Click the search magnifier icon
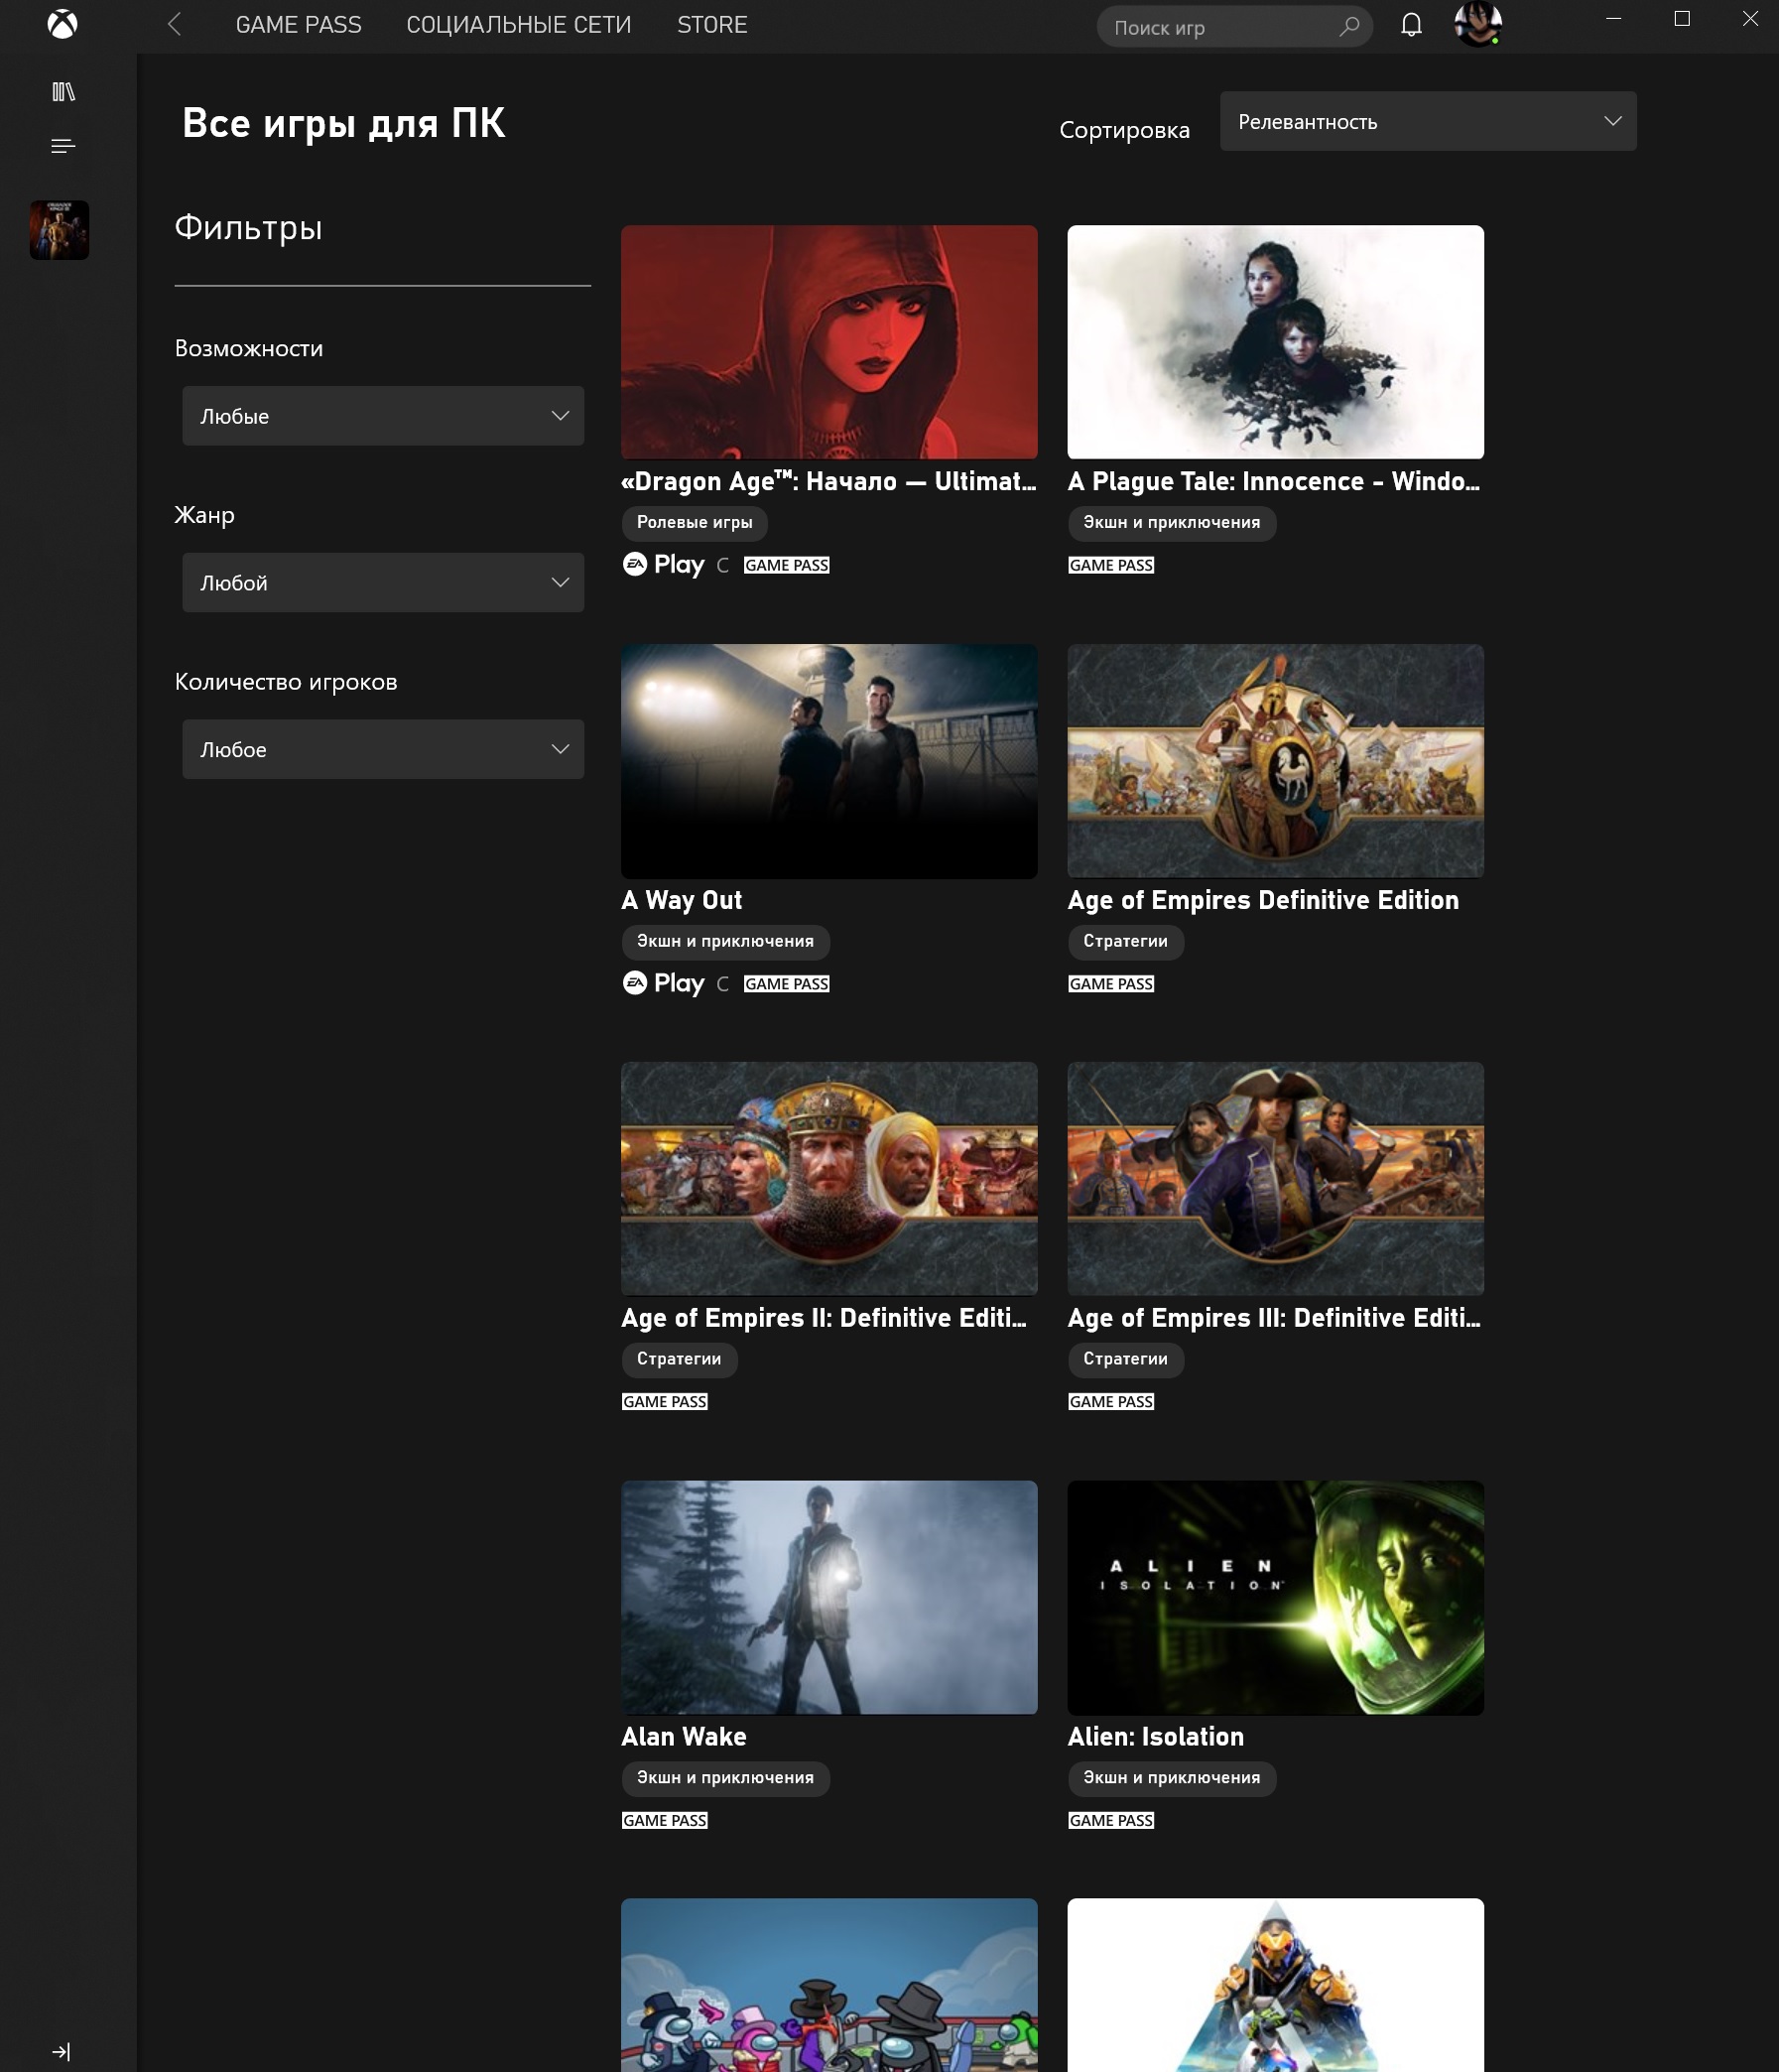This screenshot has width=1779, height=2072. click(1349, 26)
